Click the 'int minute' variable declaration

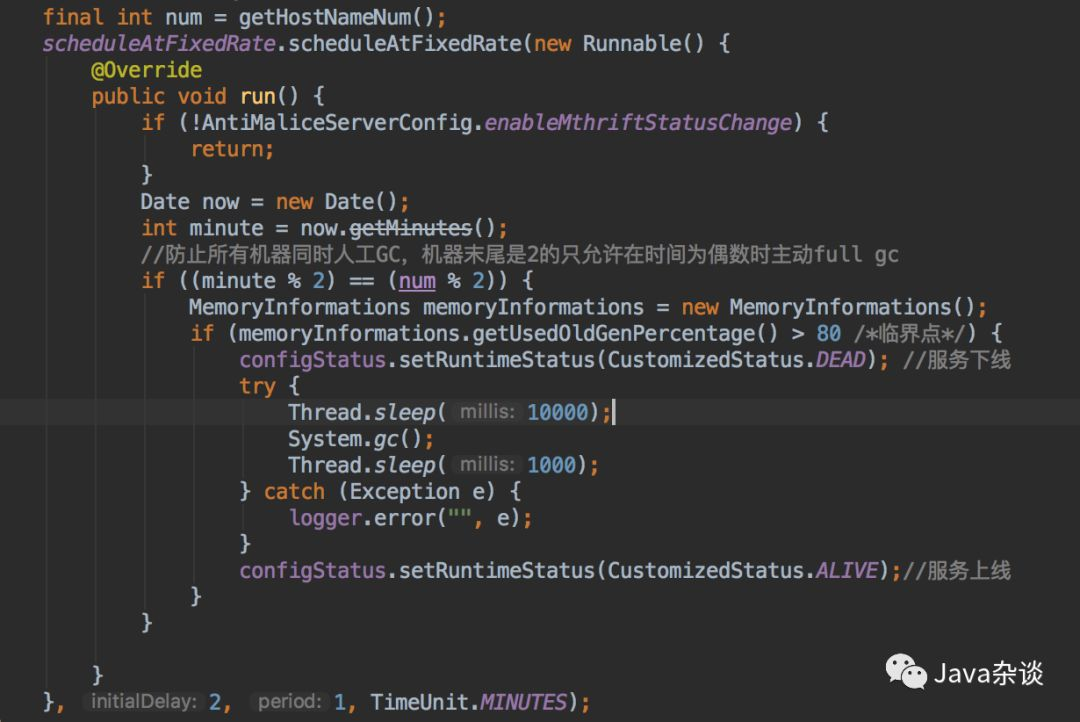tap(202, 228)
